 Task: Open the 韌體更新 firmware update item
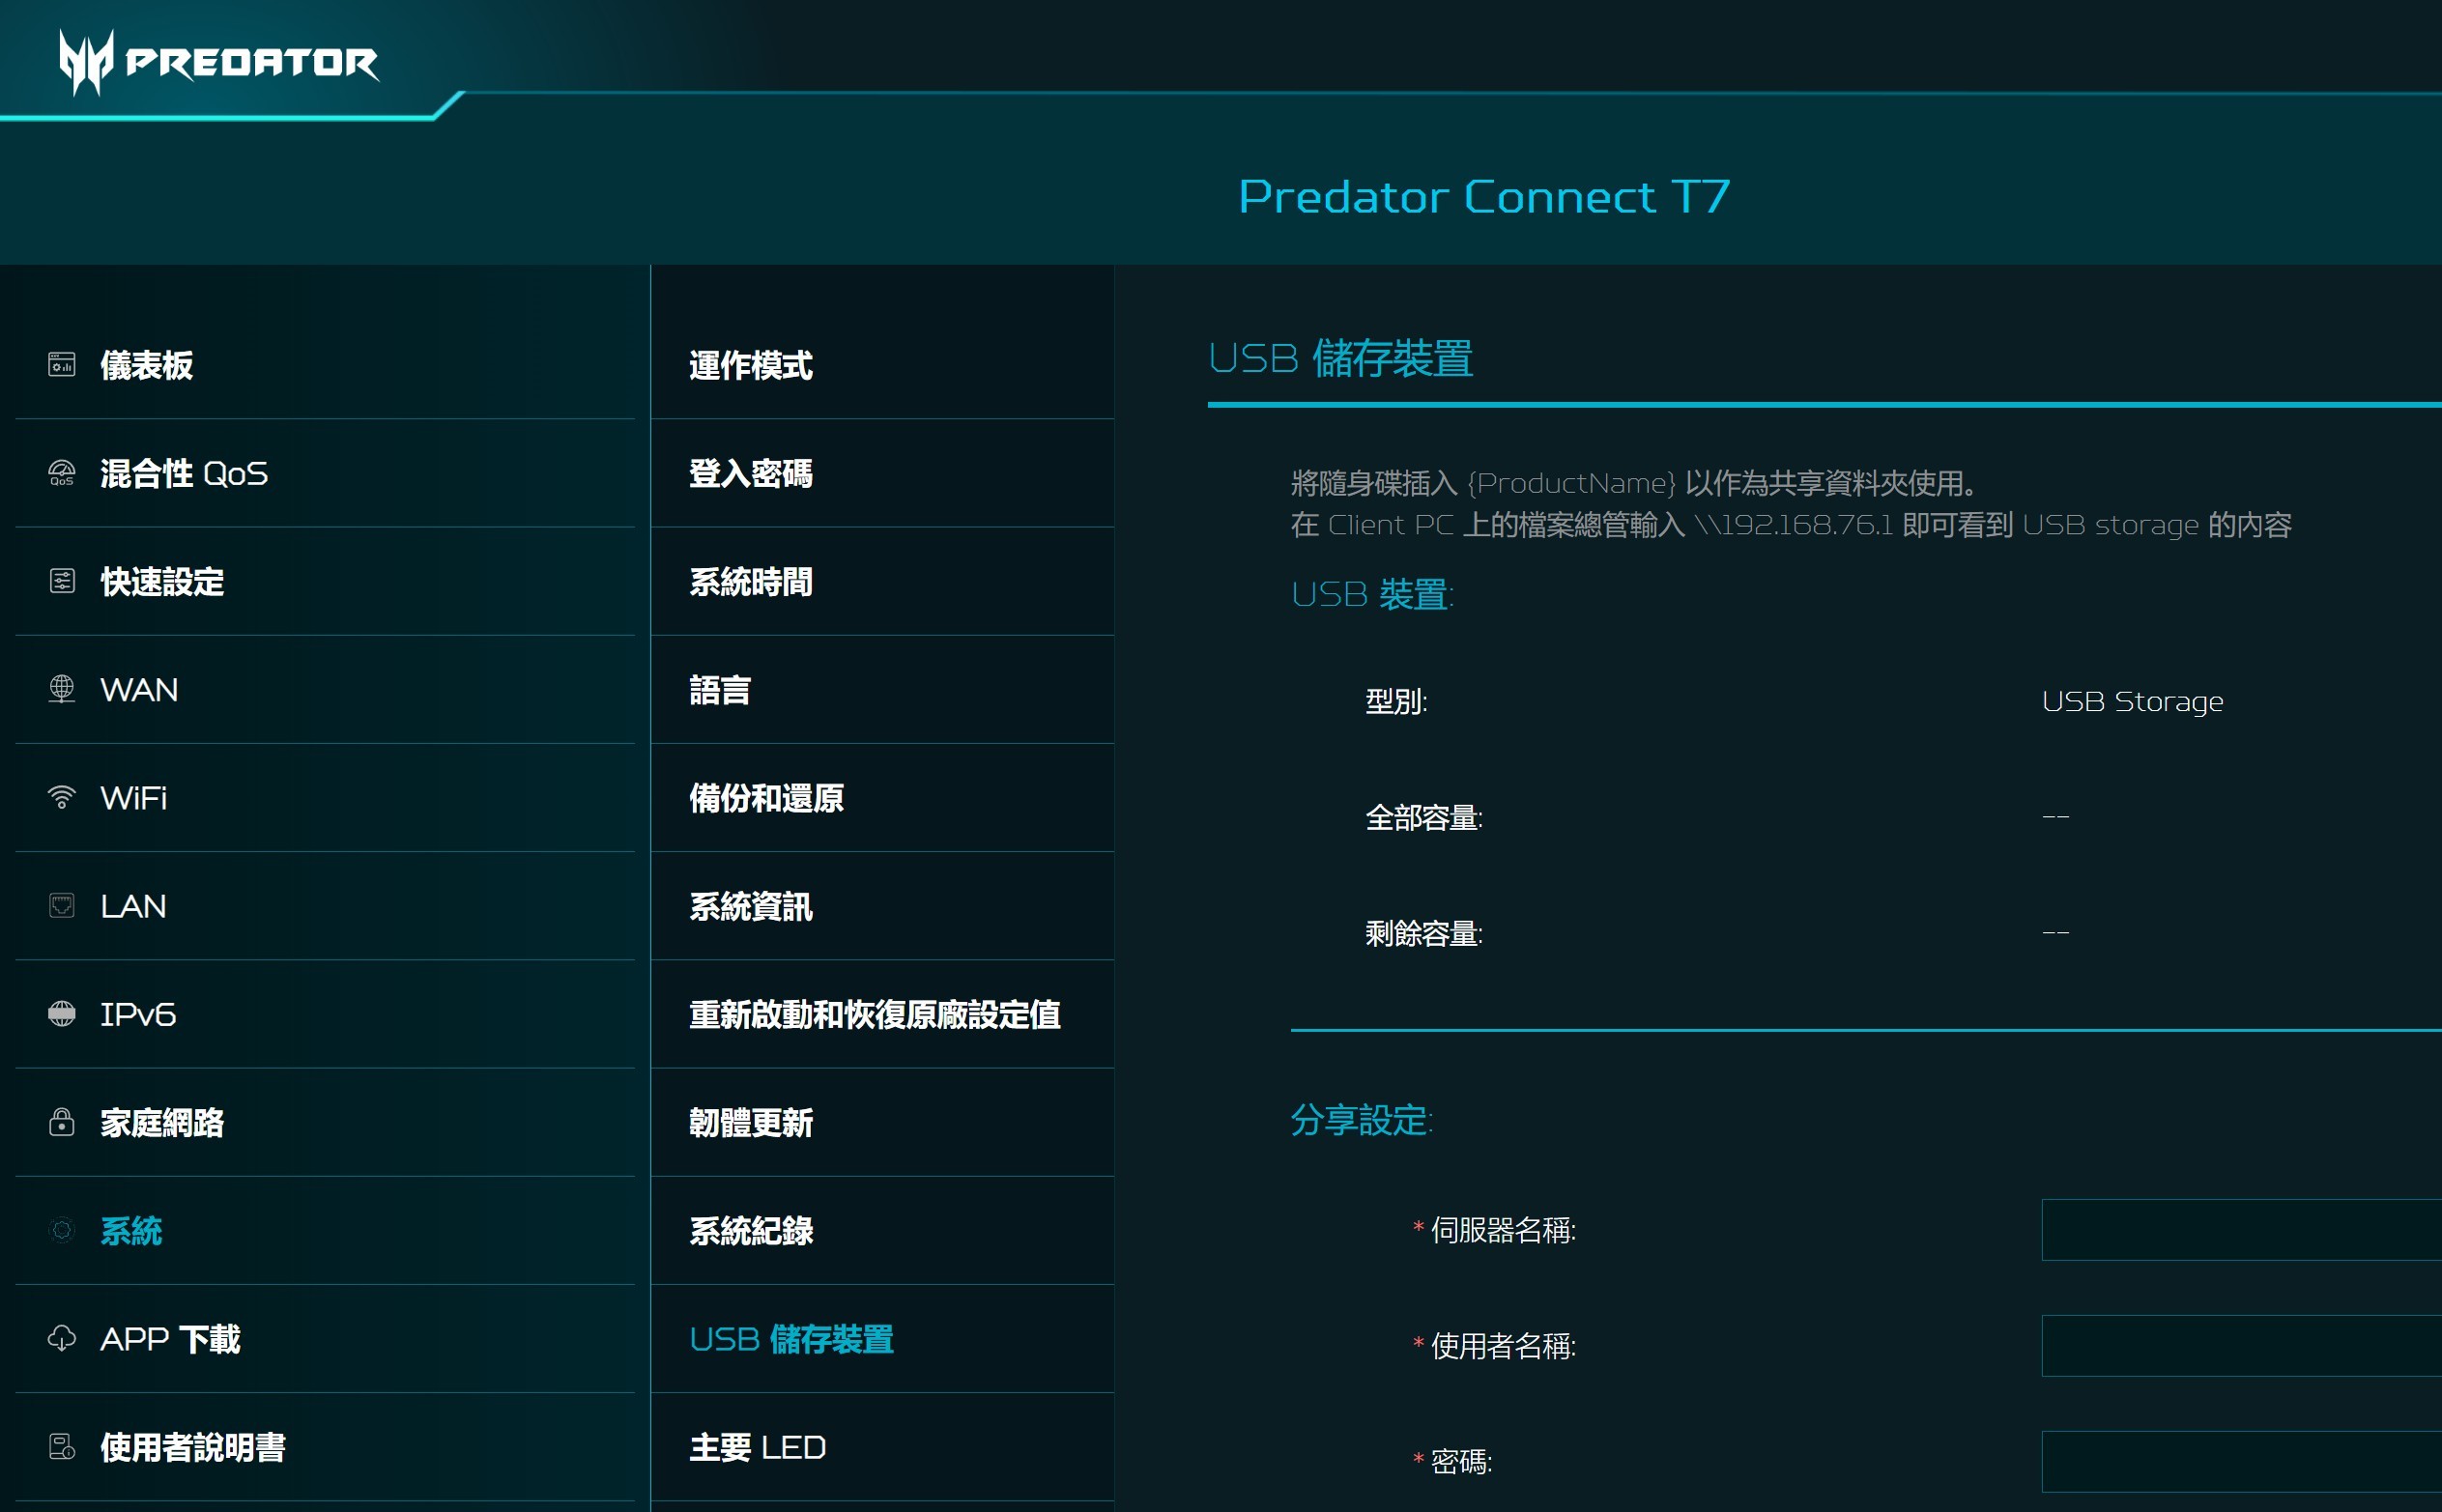coord(883,1122)
